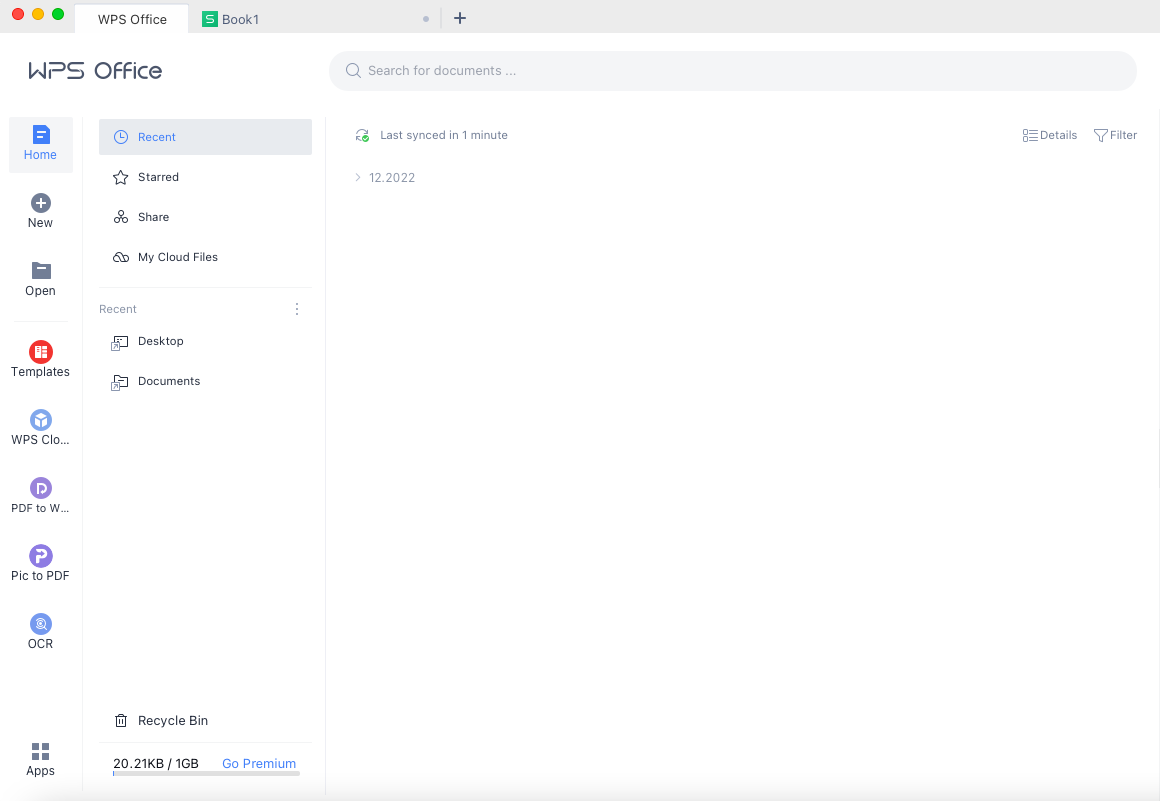Viewport: 1160px width, 801px height.
Task: Click the magnifier icon in search bar
Action: (x=354, y=71)
